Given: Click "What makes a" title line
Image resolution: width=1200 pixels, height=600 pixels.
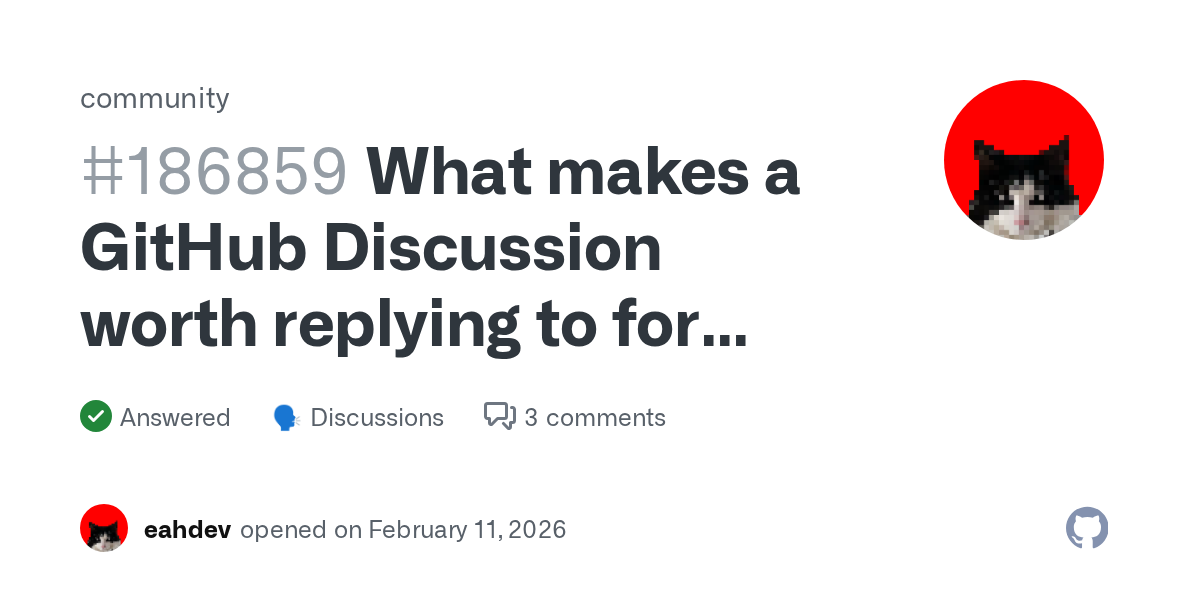Looking at the screenshot, I should (584, 172).
